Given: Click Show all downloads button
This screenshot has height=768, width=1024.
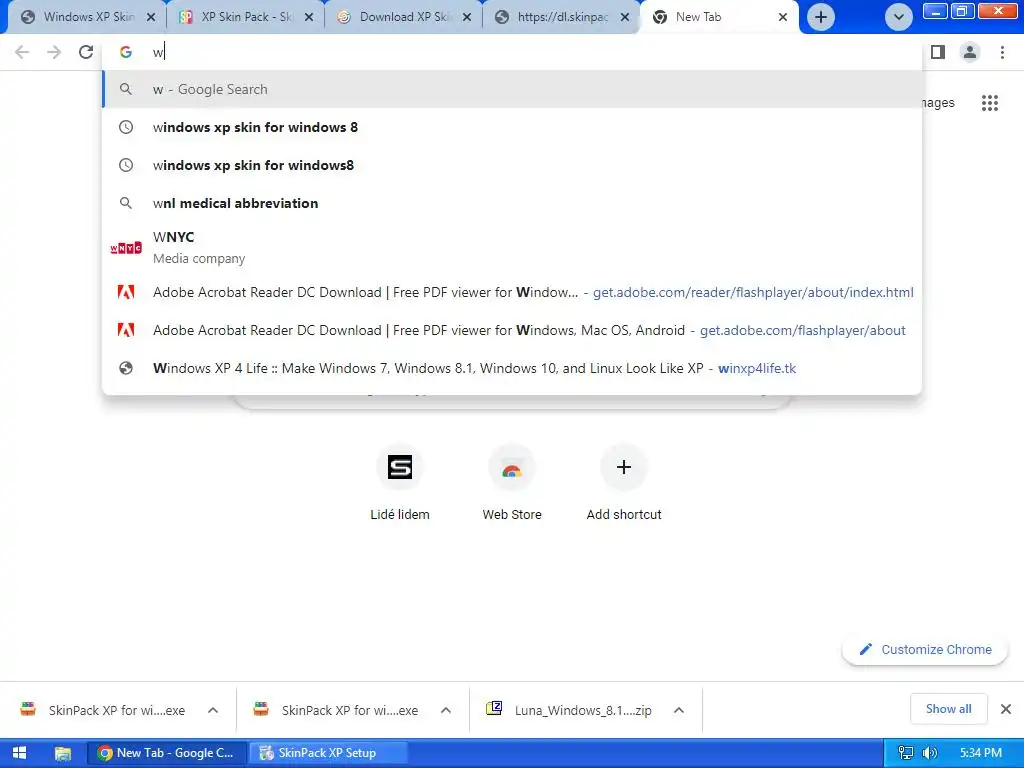Looking at the screenshot, I should point(948,709).
